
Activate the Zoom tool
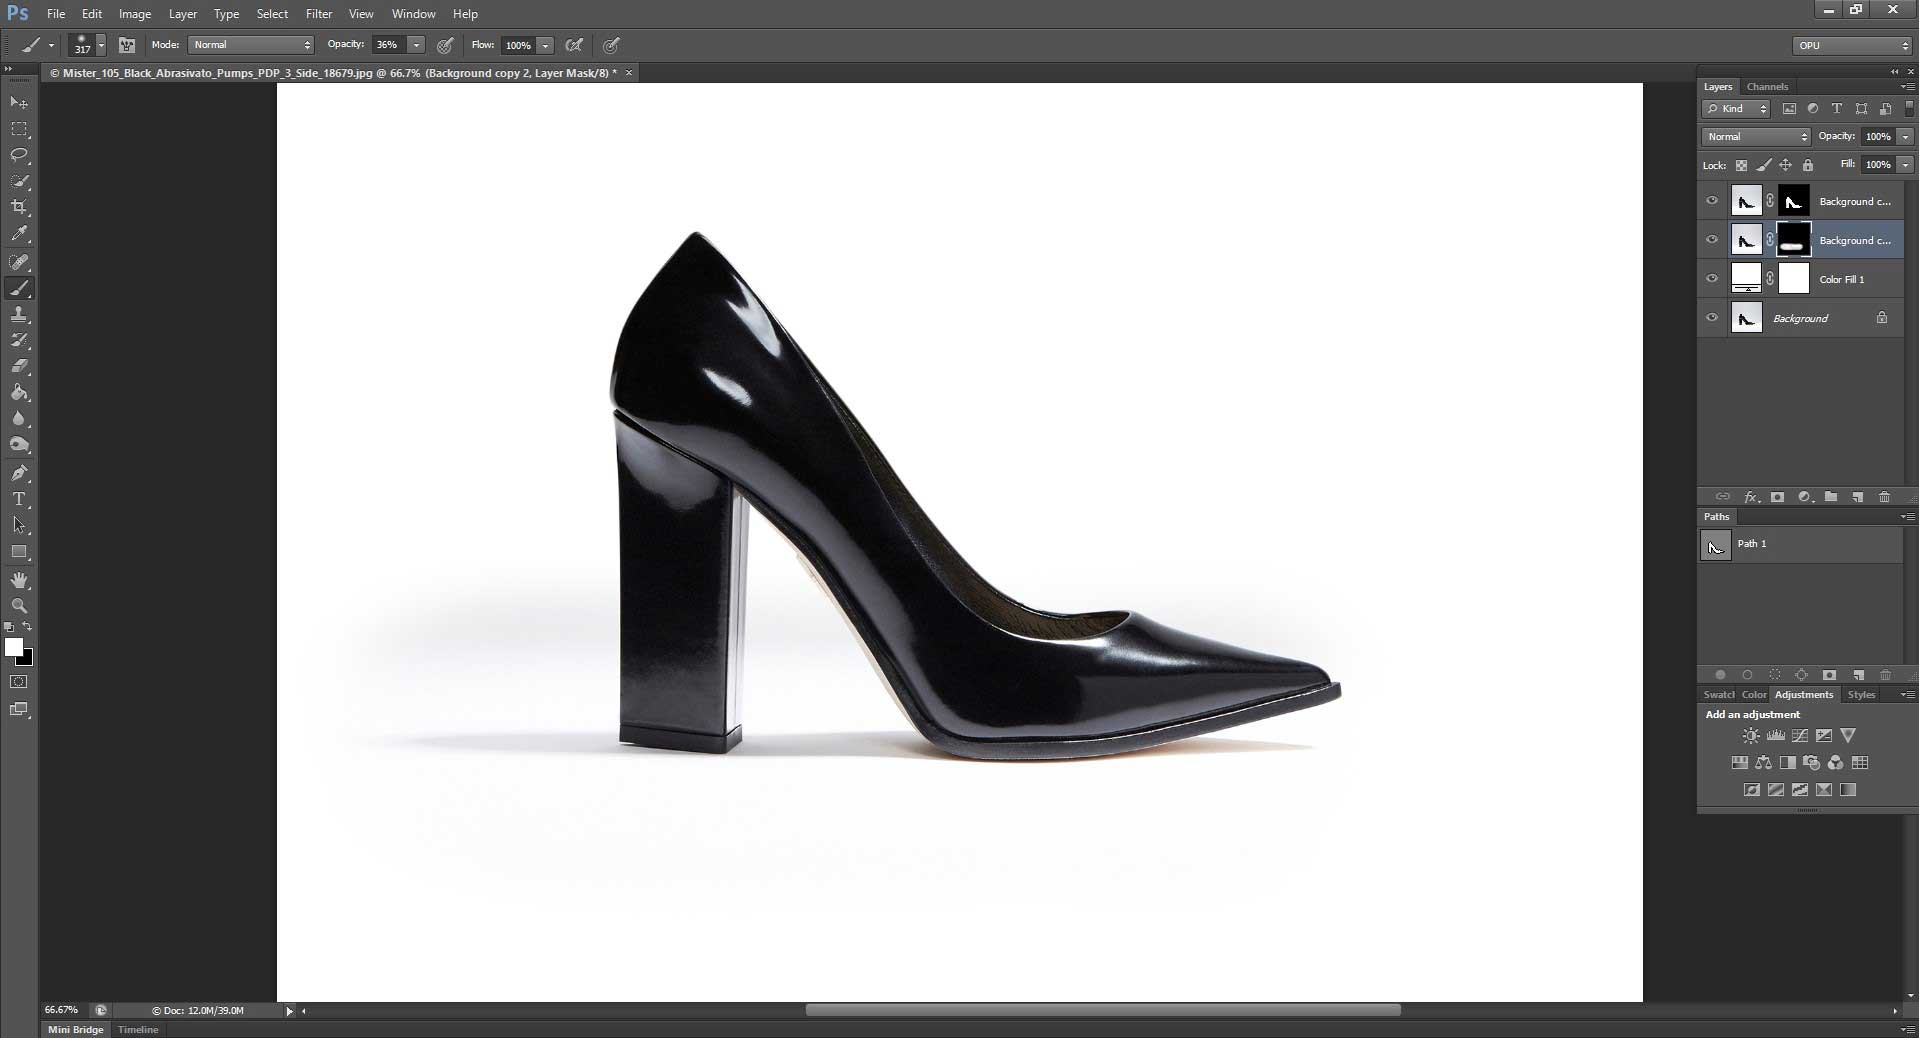coord(18,606)
